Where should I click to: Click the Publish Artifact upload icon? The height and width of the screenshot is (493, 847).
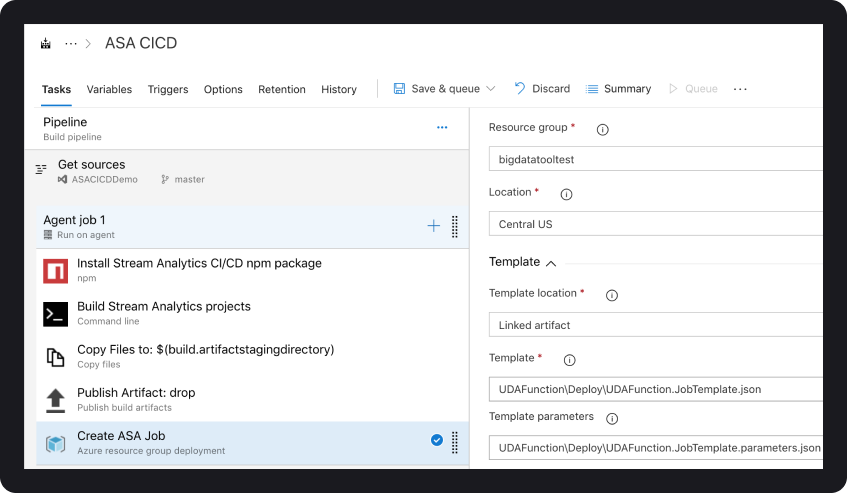[56, 400]
